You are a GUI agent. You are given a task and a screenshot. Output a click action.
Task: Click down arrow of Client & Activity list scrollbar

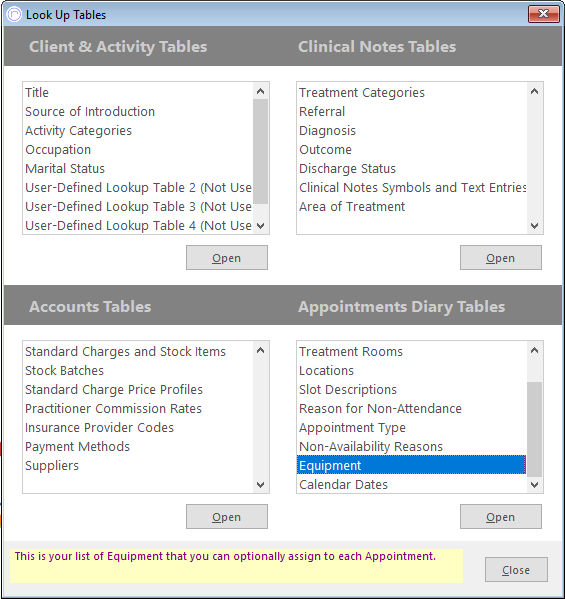tap(261, 225)
